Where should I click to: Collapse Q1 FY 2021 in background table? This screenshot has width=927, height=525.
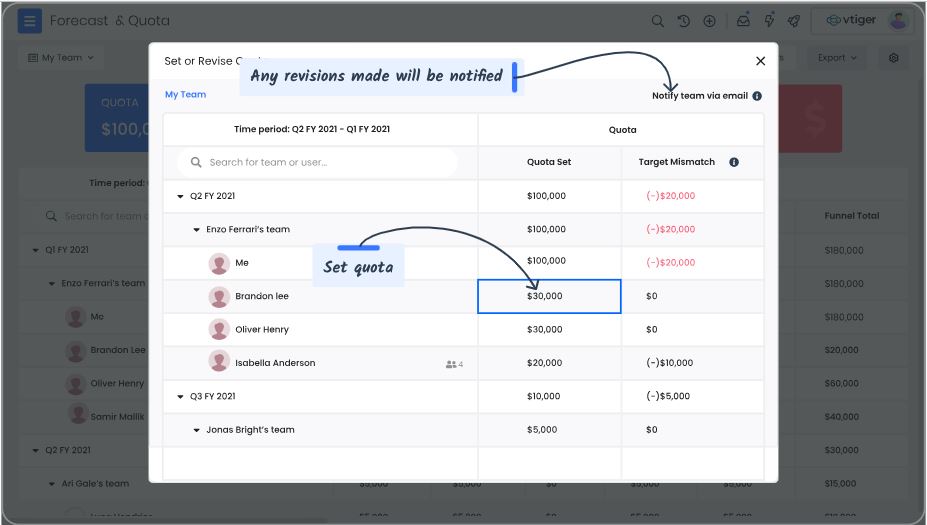click(x=35, y=250)
